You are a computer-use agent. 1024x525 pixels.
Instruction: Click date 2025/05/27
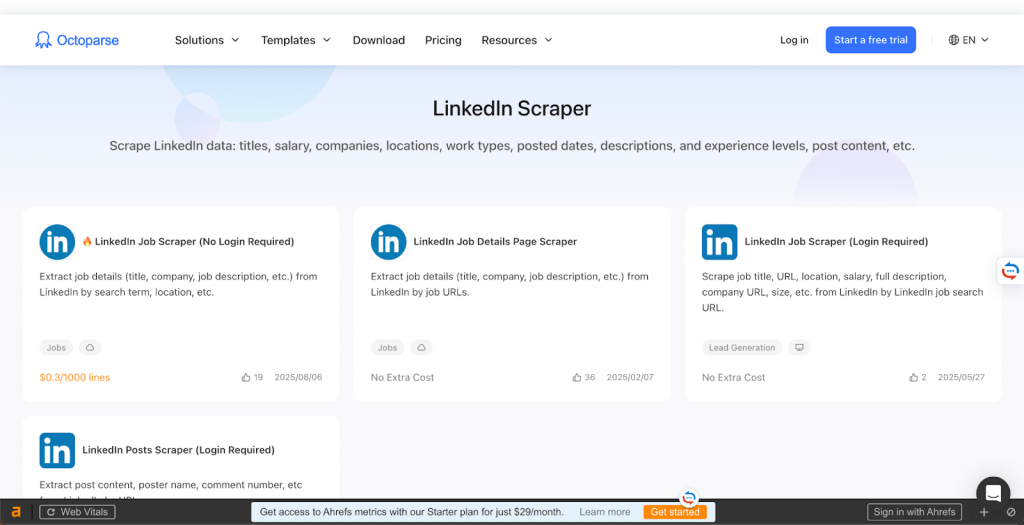961,377
